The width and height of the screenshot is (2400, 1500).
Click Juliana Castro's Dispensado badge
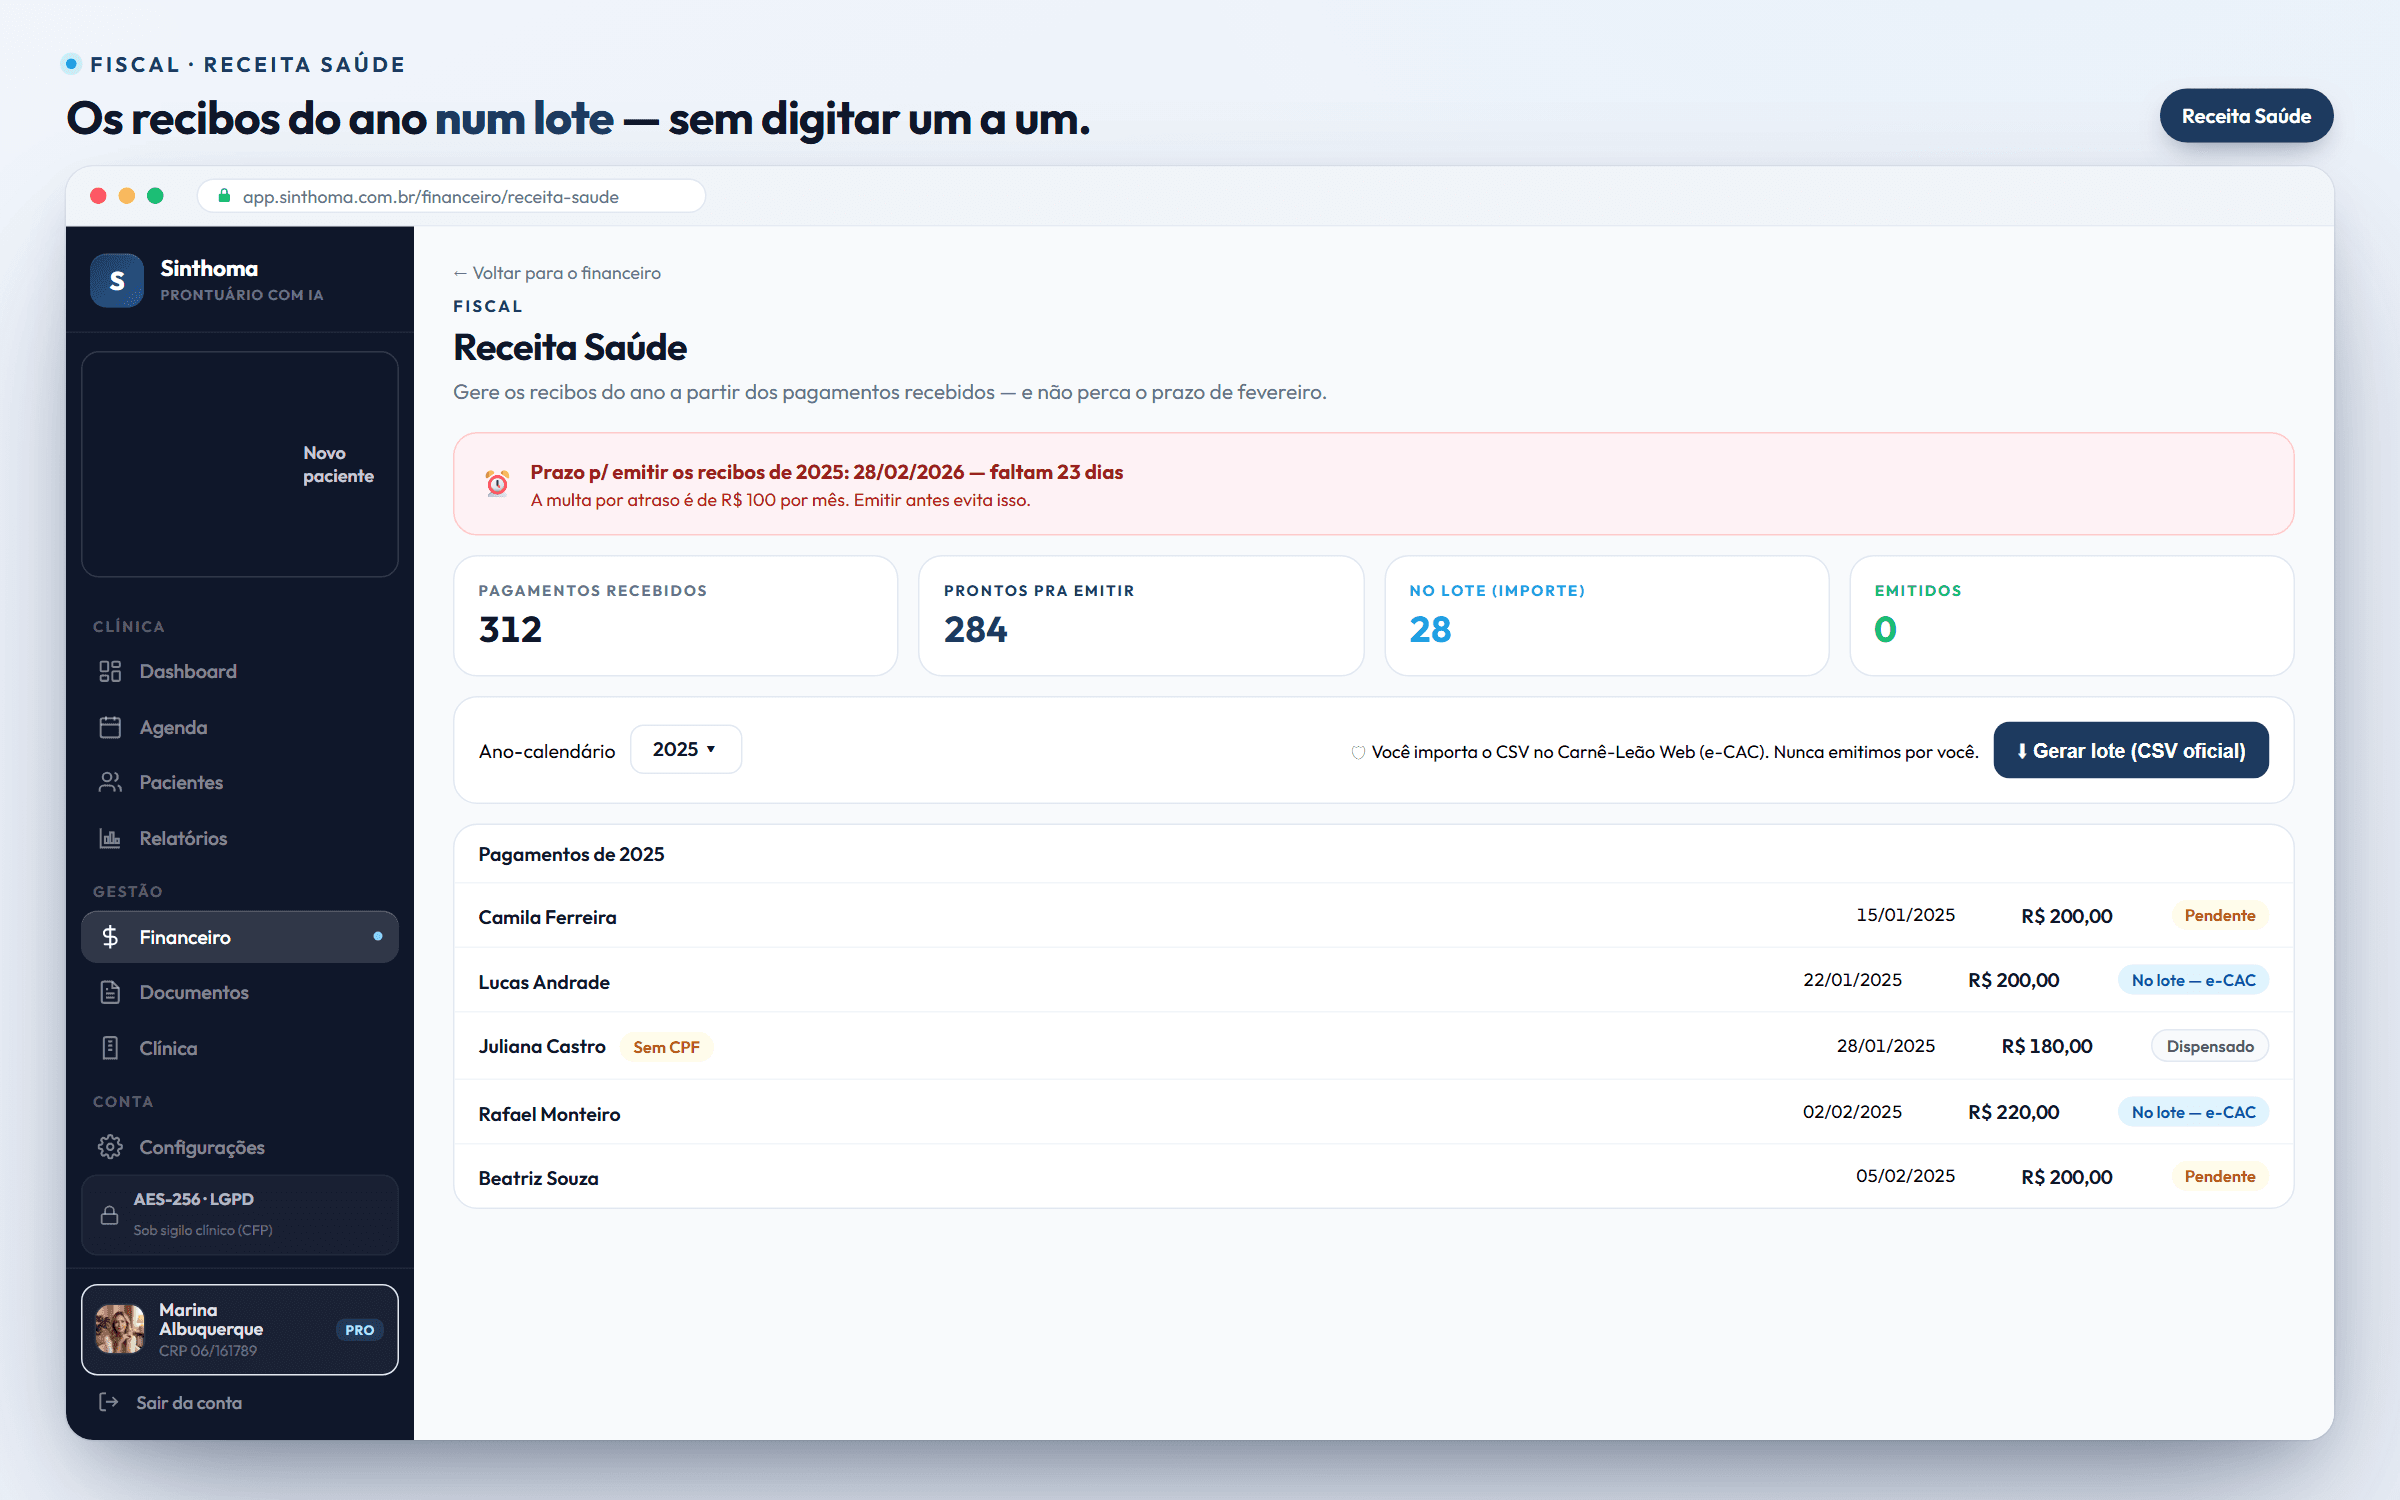pyautogui.click(x=2210, y=1046)
